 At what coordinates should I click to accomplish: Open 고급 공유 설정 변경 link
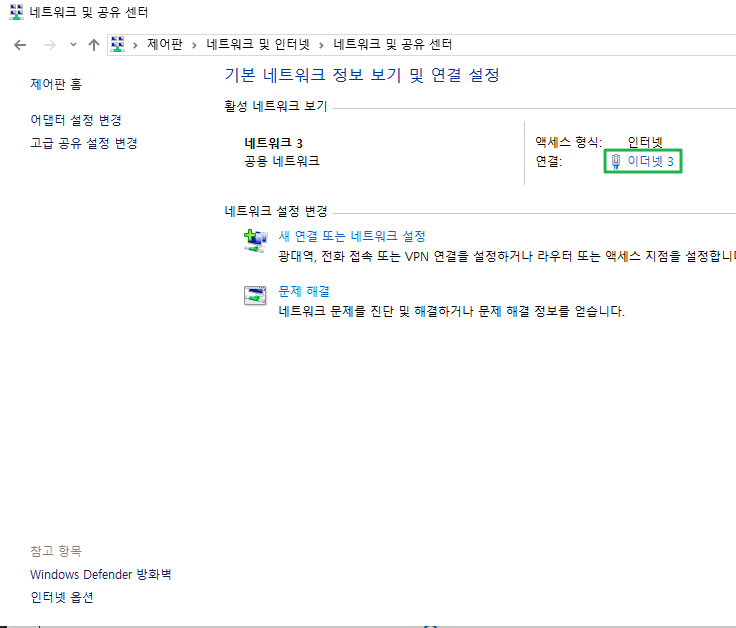(84, 143)
